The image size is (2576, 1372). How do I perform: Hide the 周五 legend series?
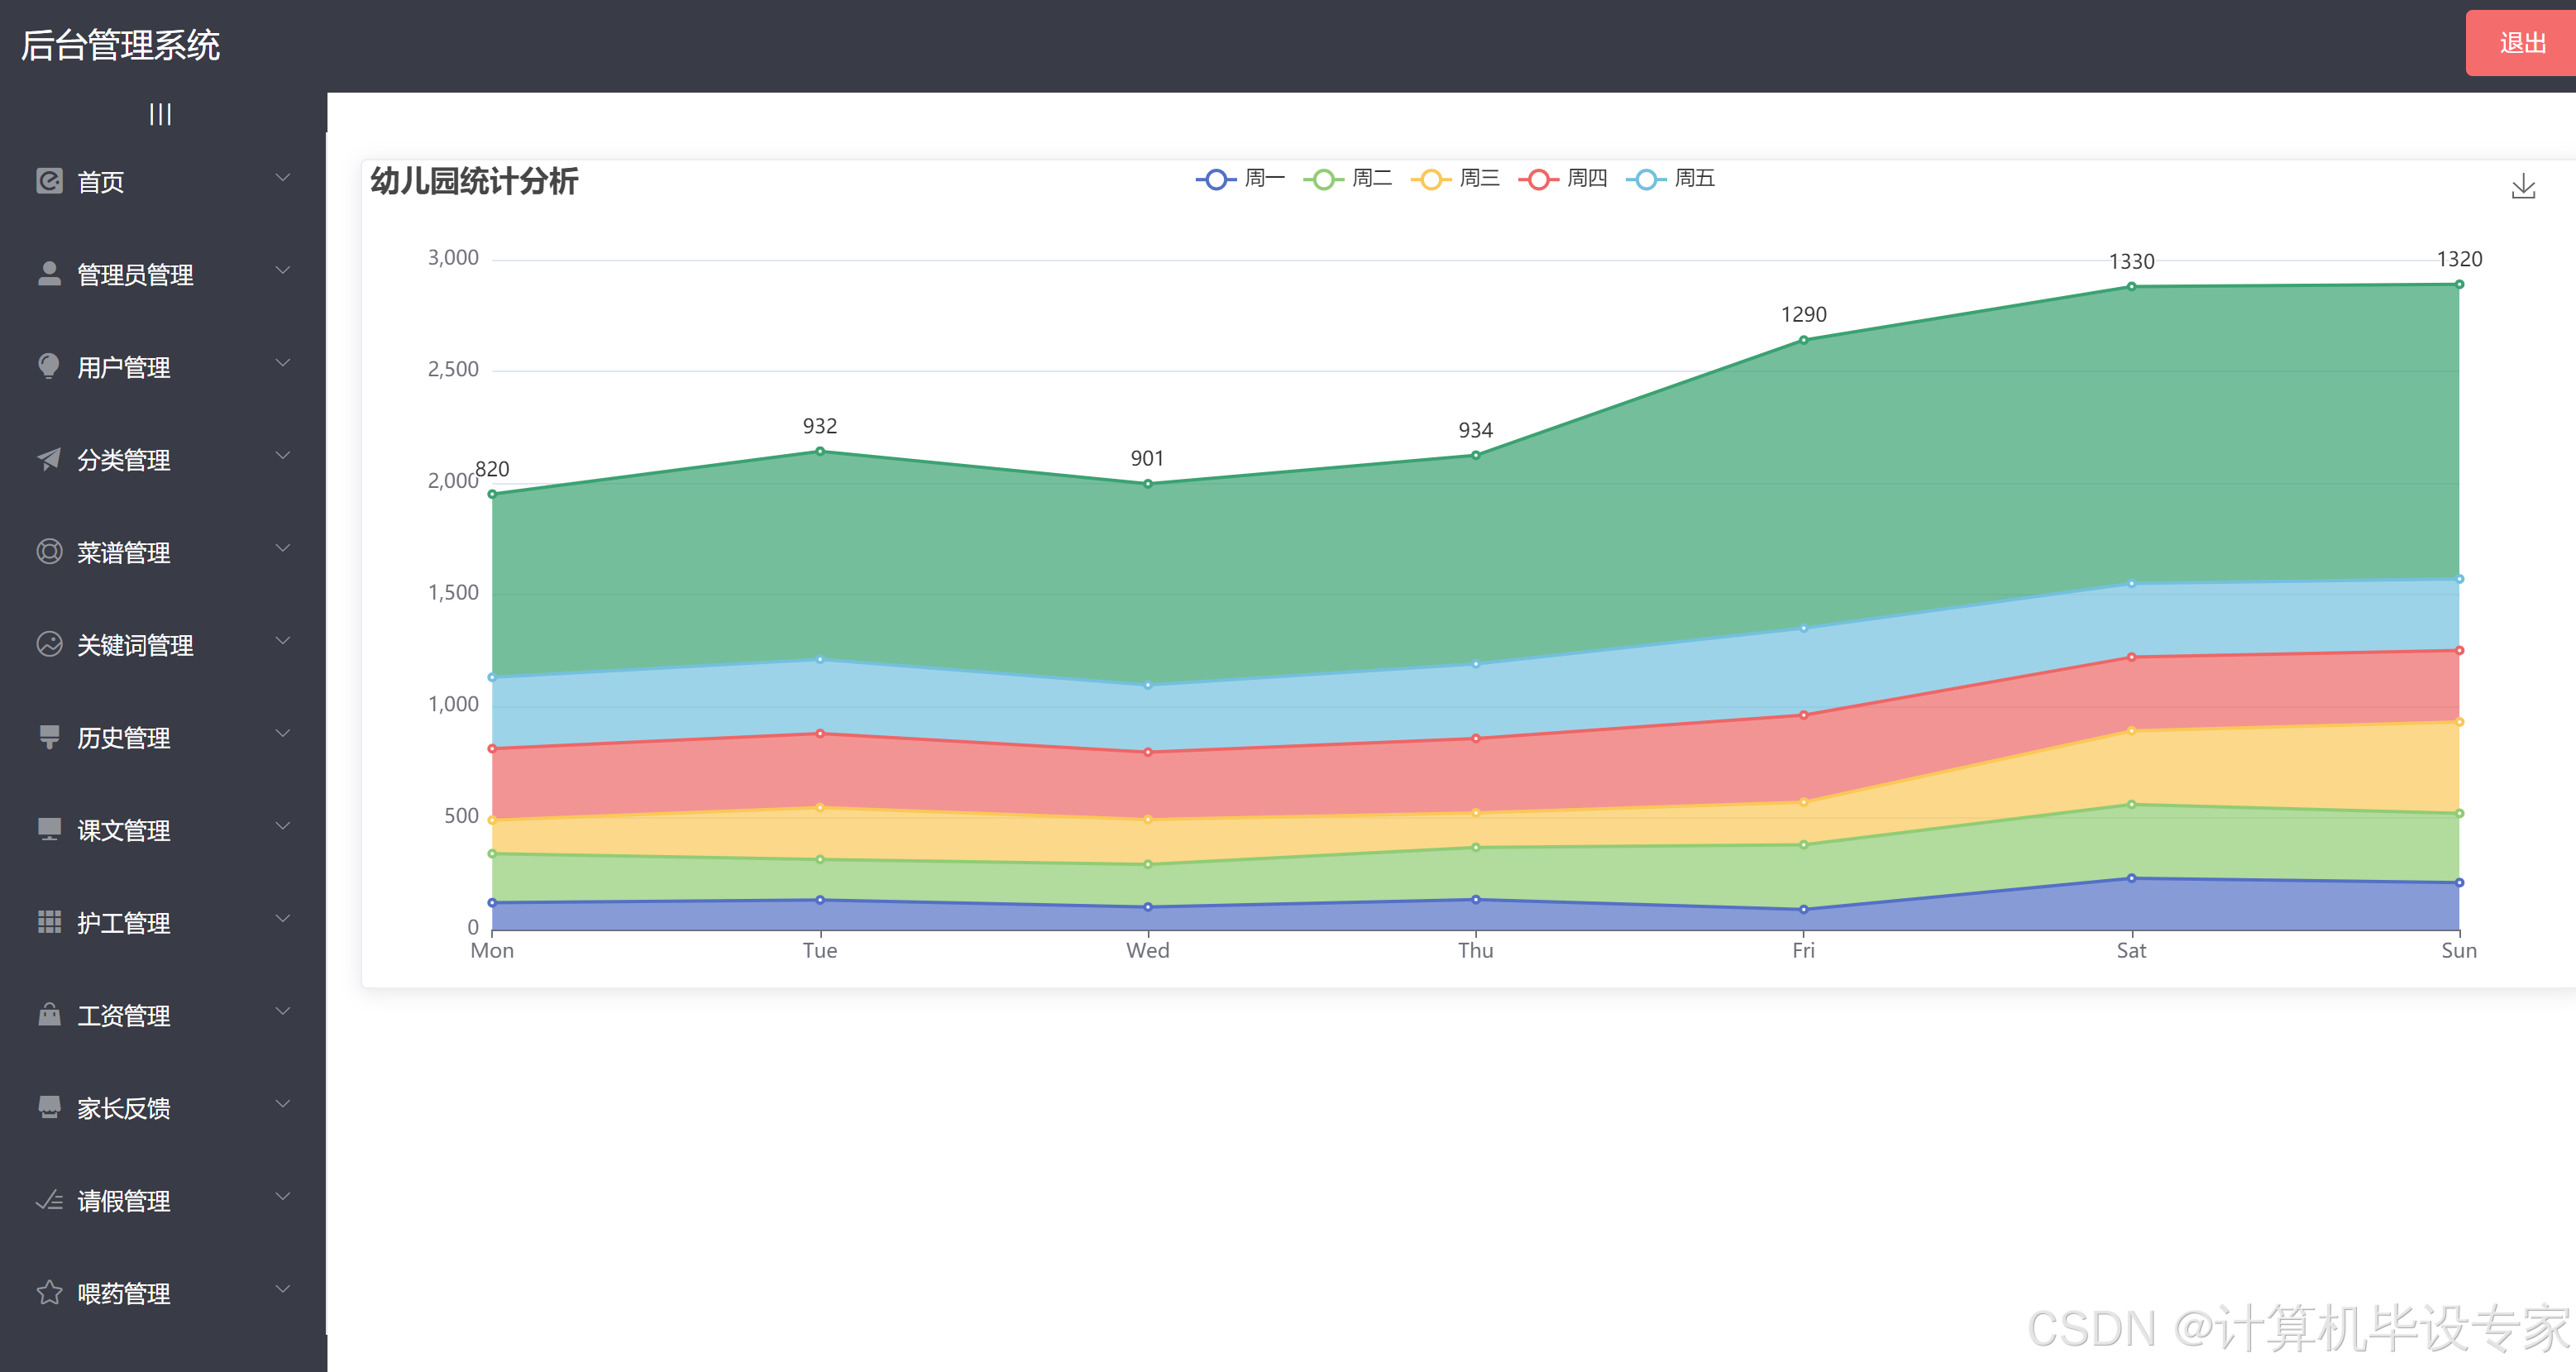tap(1670, 179)
